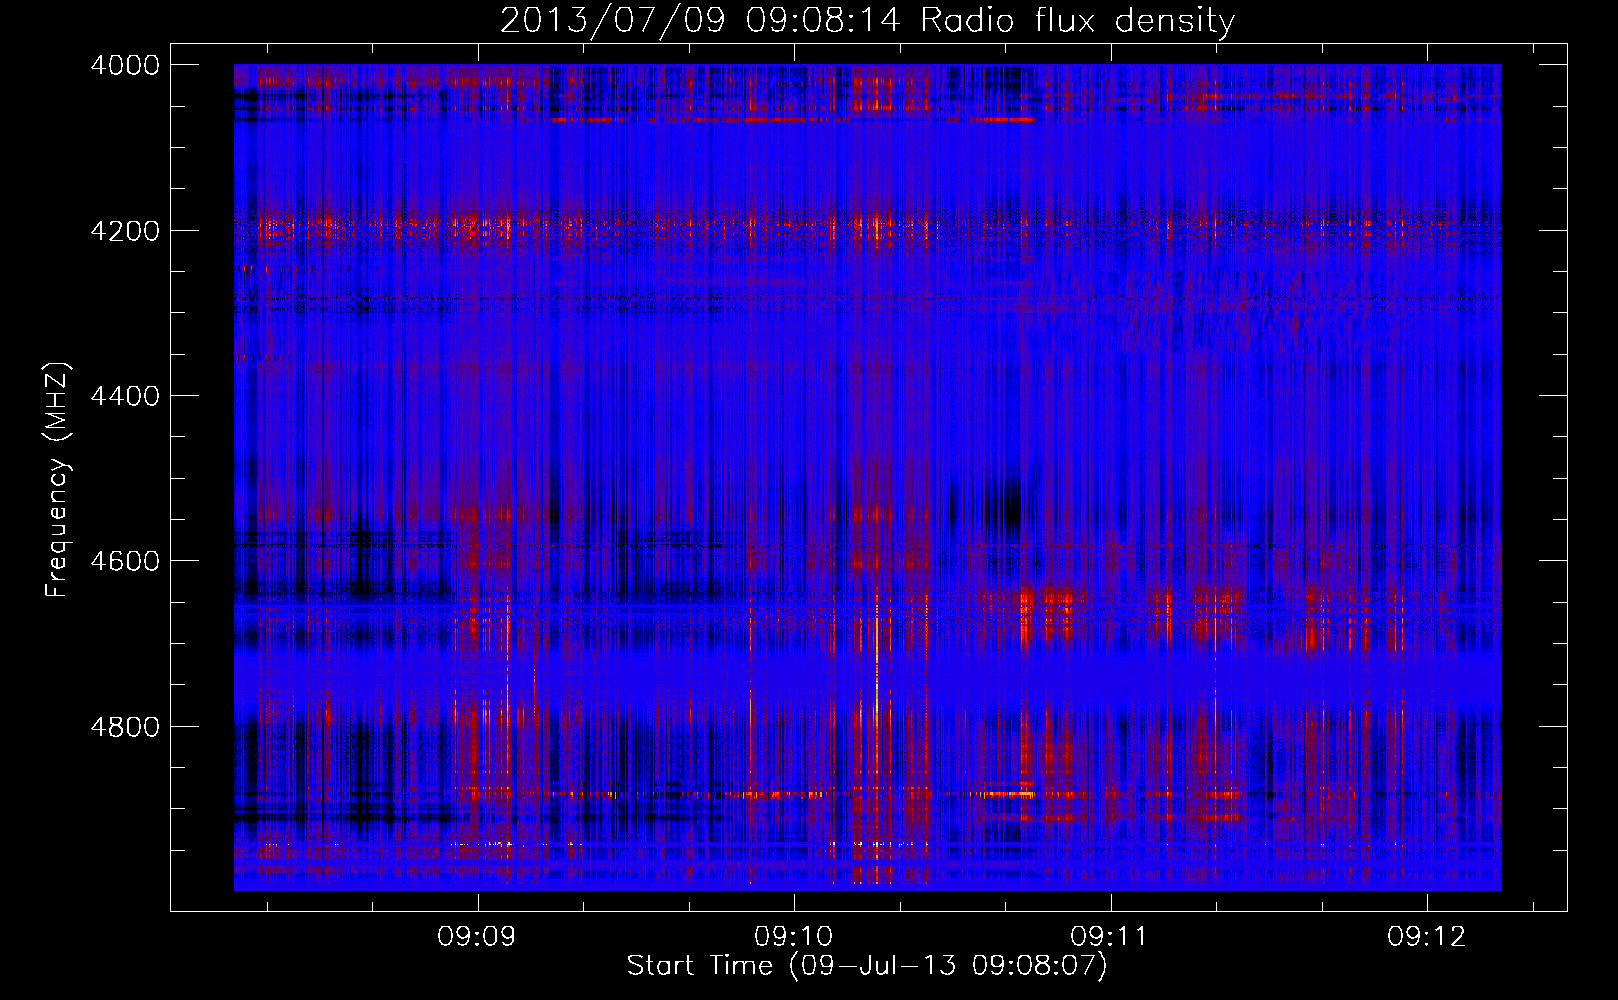Click the "4200" frequency tick label
Viewport: 1618px width, 1000px height.
coord(125,231)
